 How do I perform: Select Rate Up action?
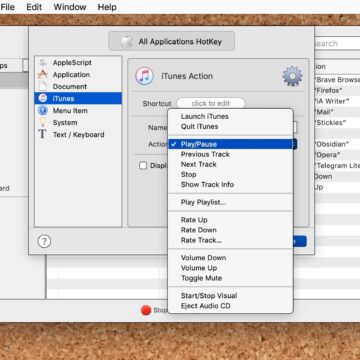pyautogui.click(x=230, y=220)
